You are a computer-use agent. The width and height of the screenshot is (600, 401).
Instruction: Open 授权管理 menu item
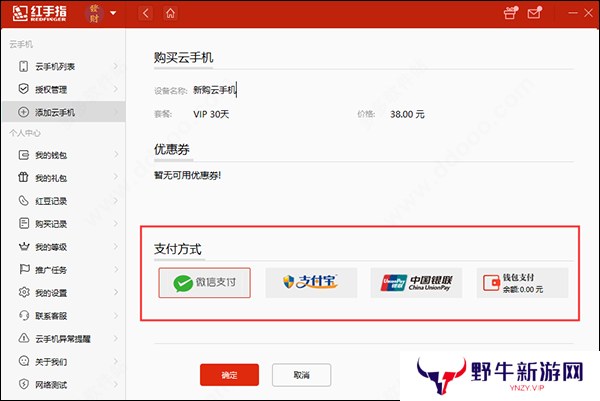[64, 90]
